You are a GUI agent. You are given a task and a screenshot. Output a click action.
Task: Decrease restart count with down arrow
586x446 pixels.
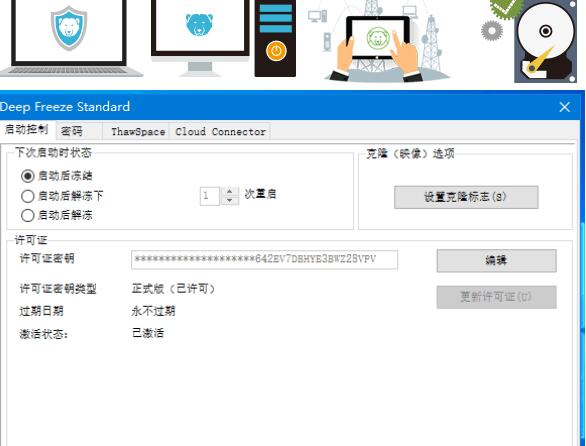point(230,200)
